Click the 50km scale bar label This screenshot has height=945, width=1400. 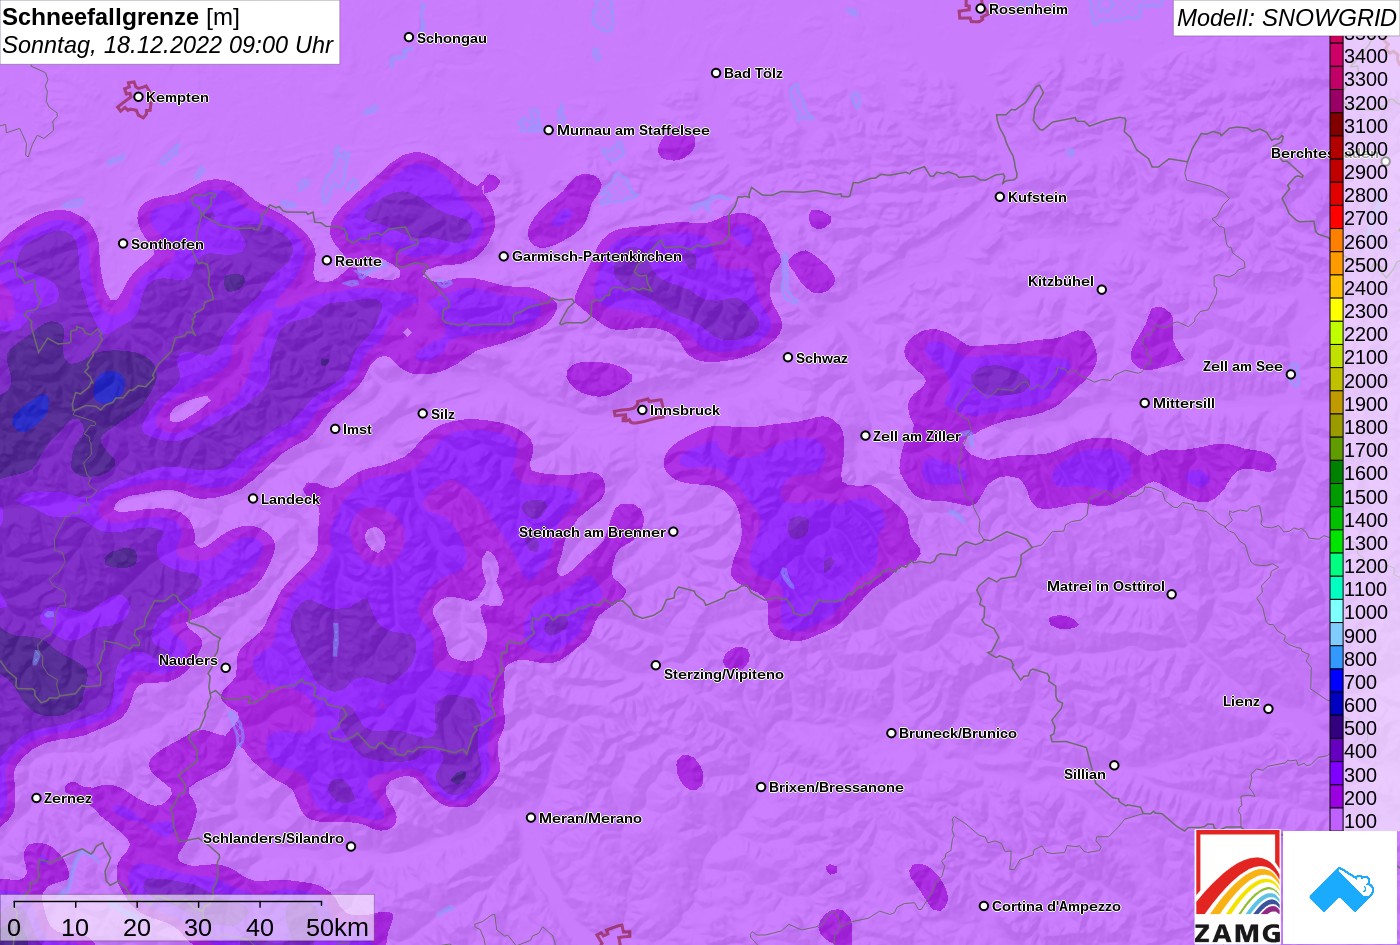(337, 928)
